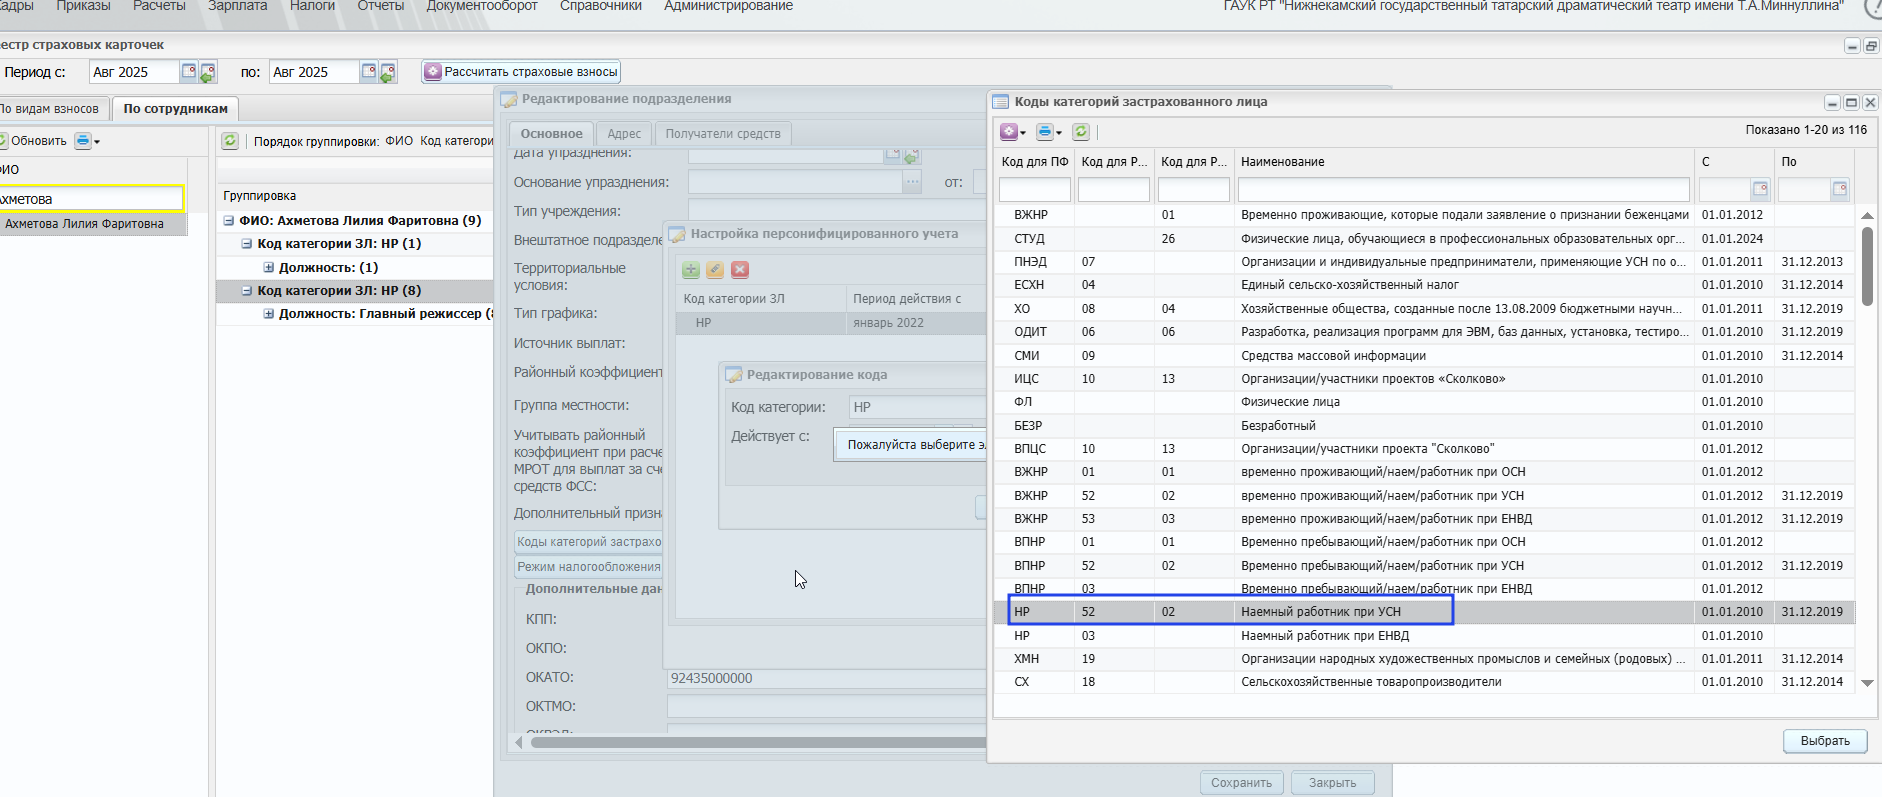
Task: Open calendar picker for 'Период с' field
Action: click(x=188, y=71)
